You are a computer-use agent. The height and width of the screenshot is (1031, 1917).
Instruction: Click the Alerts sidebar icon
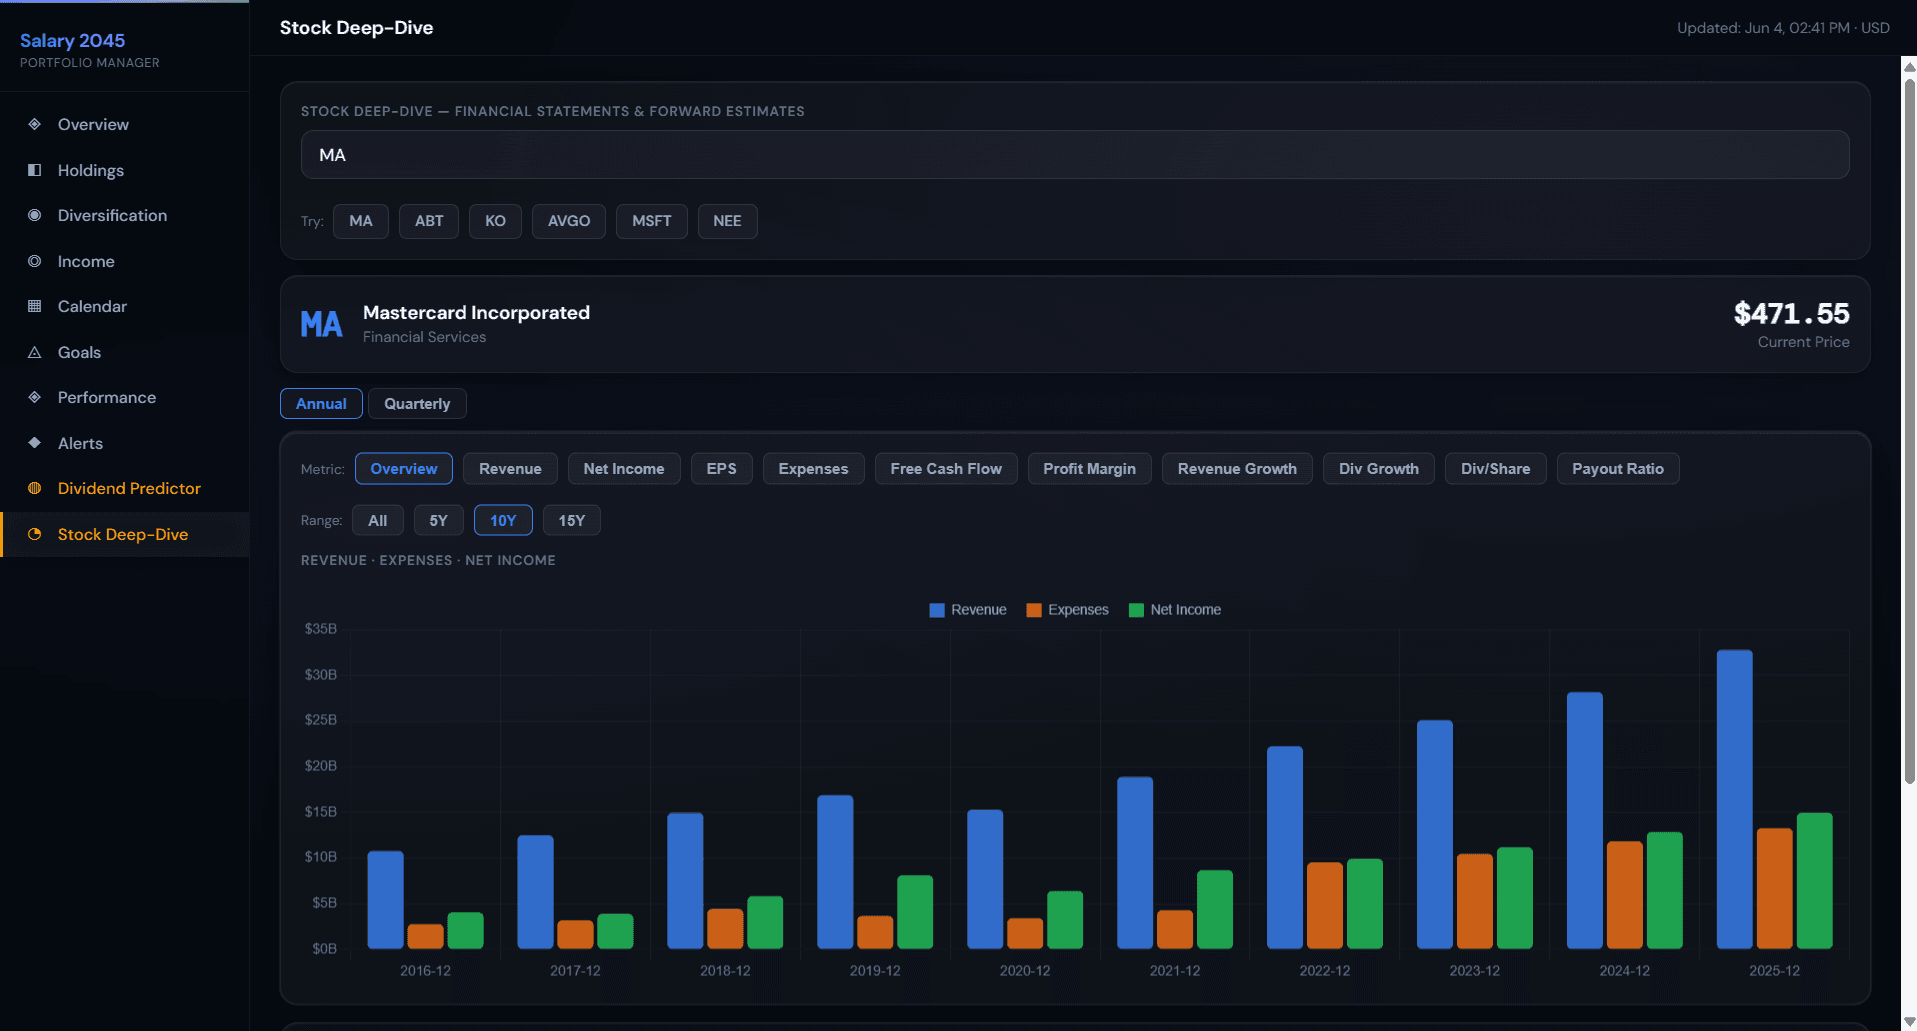click(35, 443)
